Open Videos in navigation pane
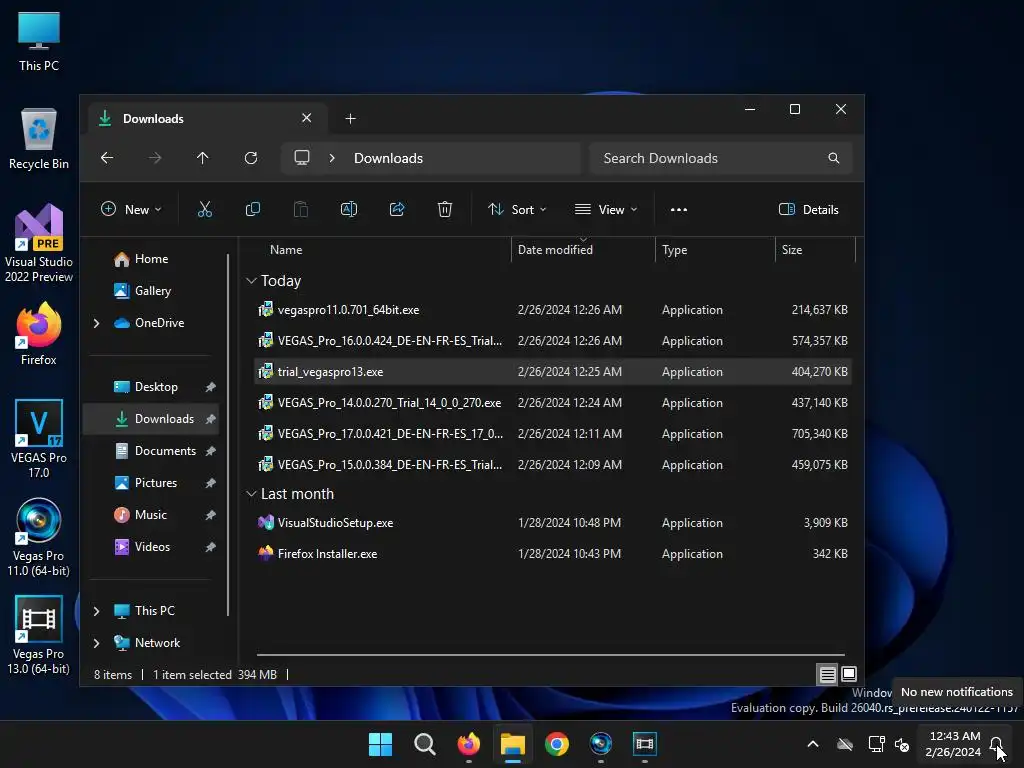 (152, 547)
